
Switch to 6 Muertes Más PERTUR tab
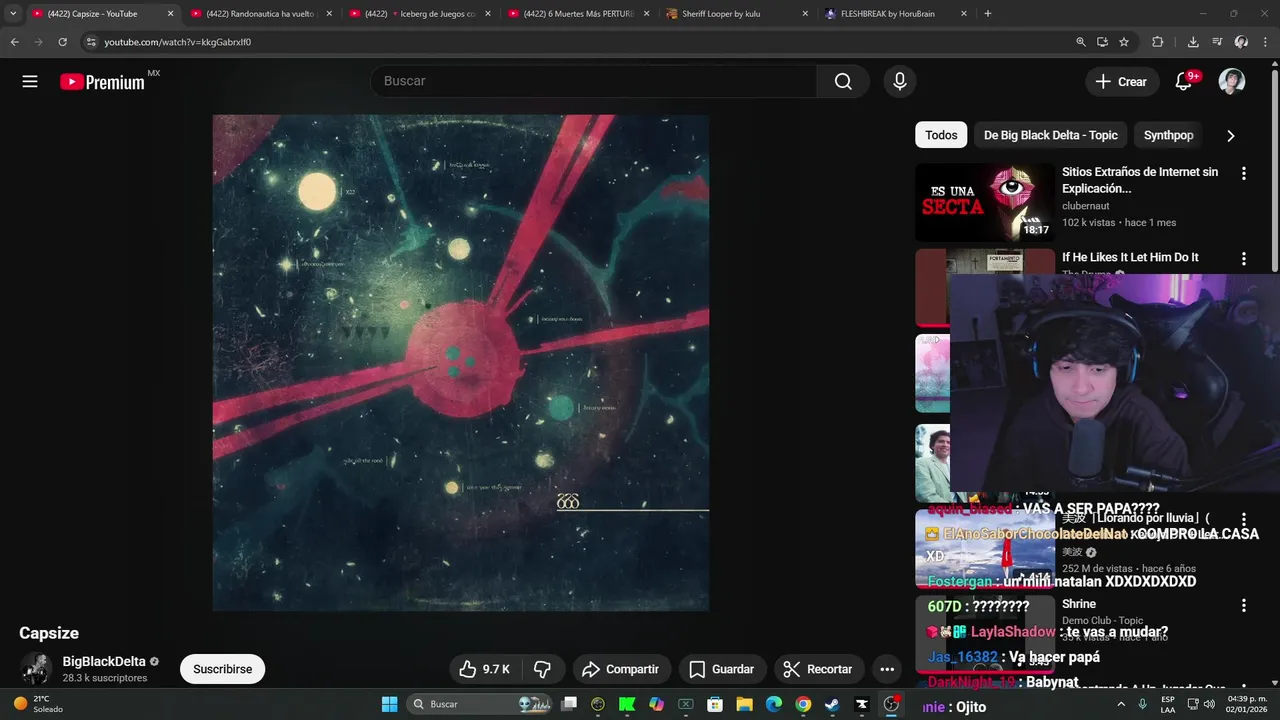click(579, 14)
